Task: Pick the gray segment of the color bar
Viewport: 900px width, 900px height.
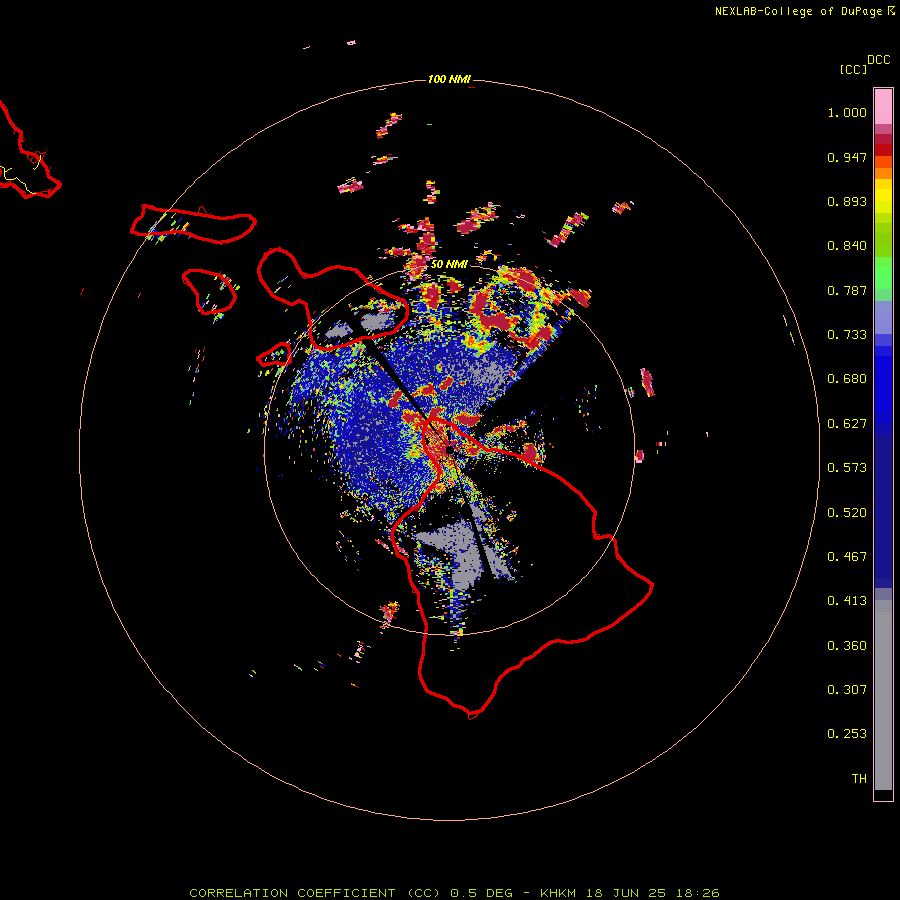Action: point(883,695)
